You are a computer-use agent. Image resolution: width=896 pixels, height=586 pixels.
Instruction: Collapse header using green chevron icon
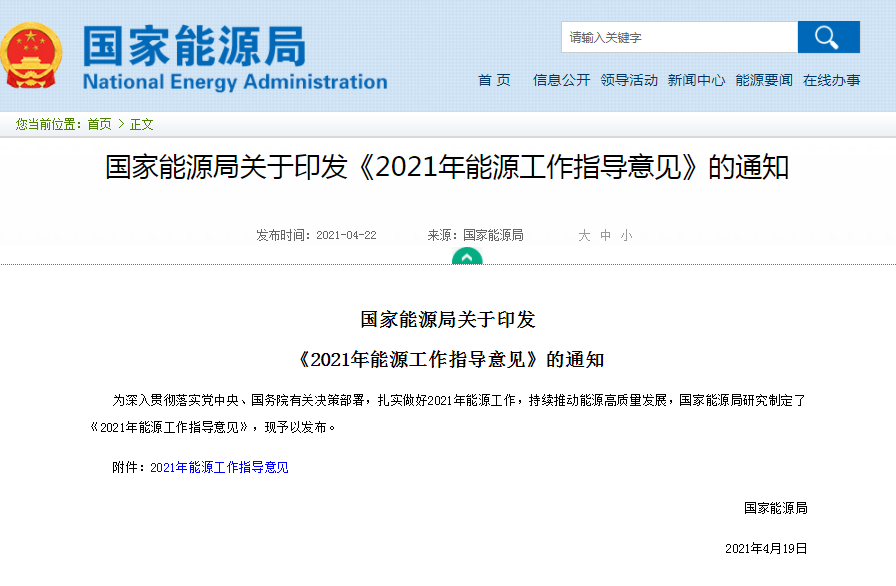(467, 257)
